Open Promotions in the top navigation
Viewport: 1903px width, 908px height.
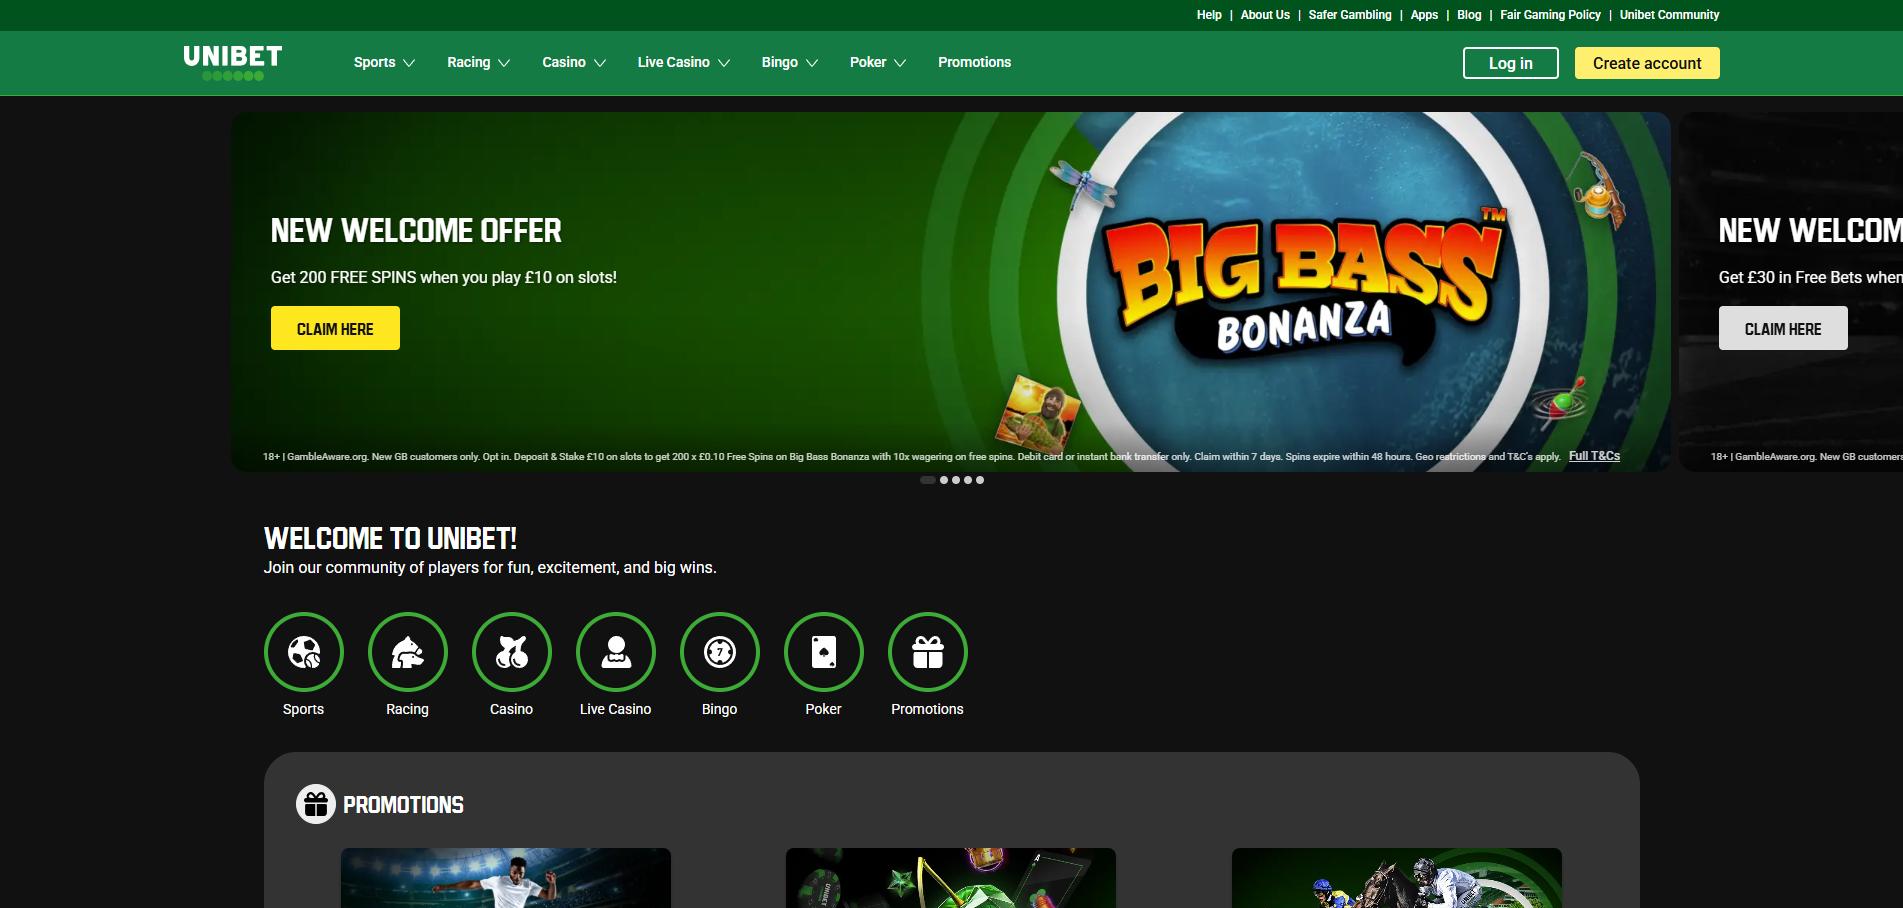click(974, 62)
